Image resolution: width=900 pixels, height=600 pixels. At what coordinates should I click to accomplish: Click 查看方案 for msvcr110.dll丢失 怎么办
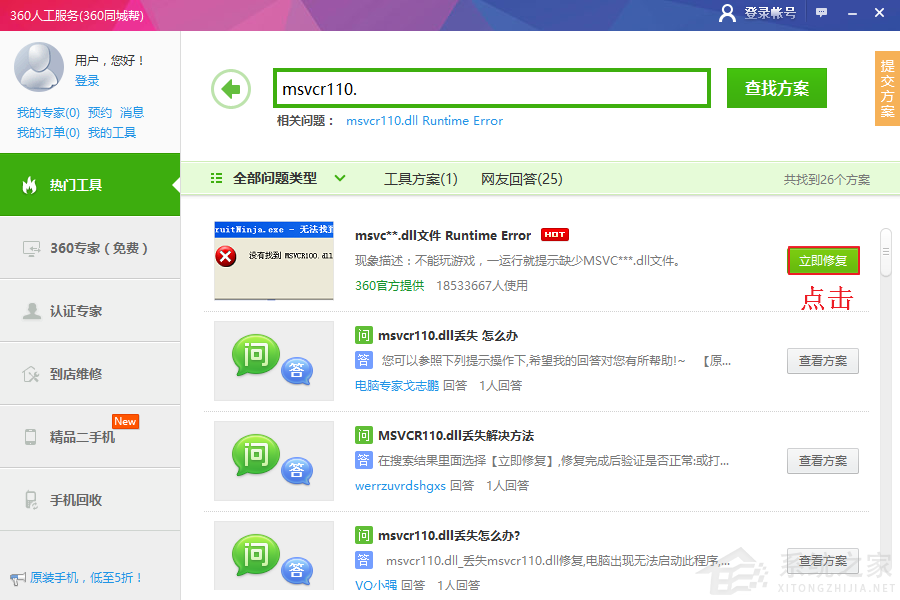pyautogui.click(x=822, y=361)
